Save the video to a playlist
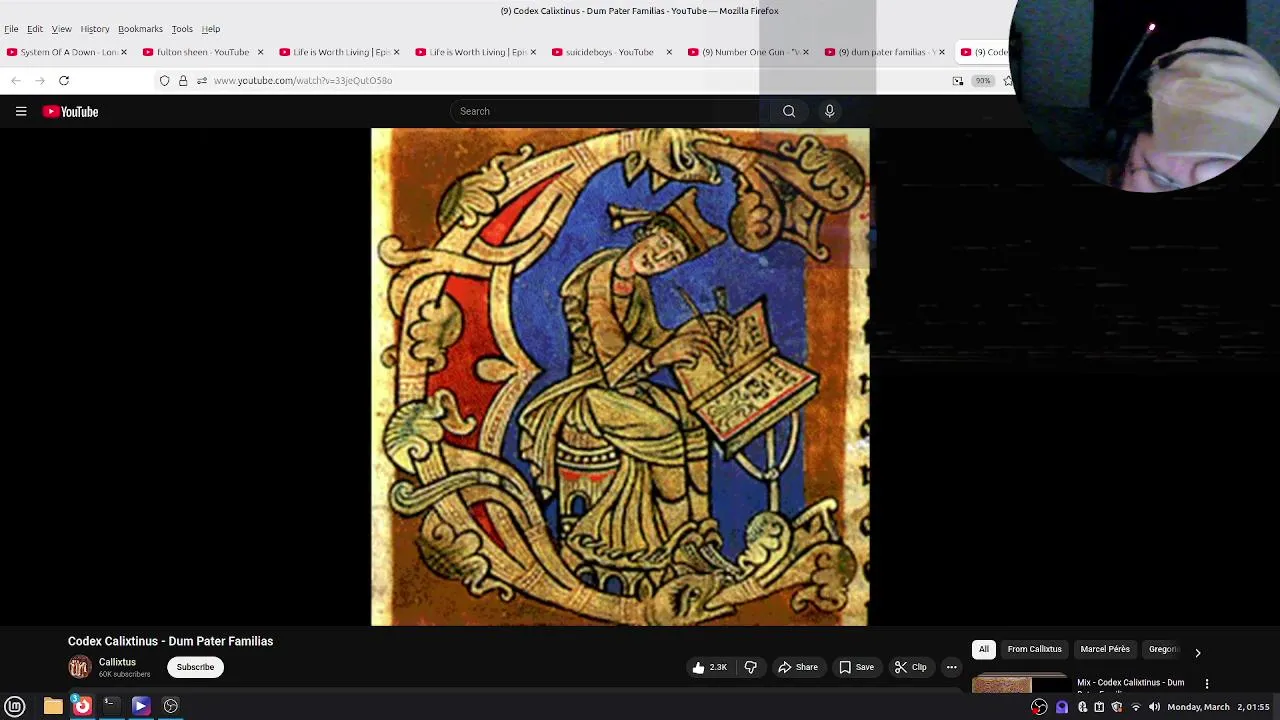This screenshot has width=1280, height=720. [856, 667]
